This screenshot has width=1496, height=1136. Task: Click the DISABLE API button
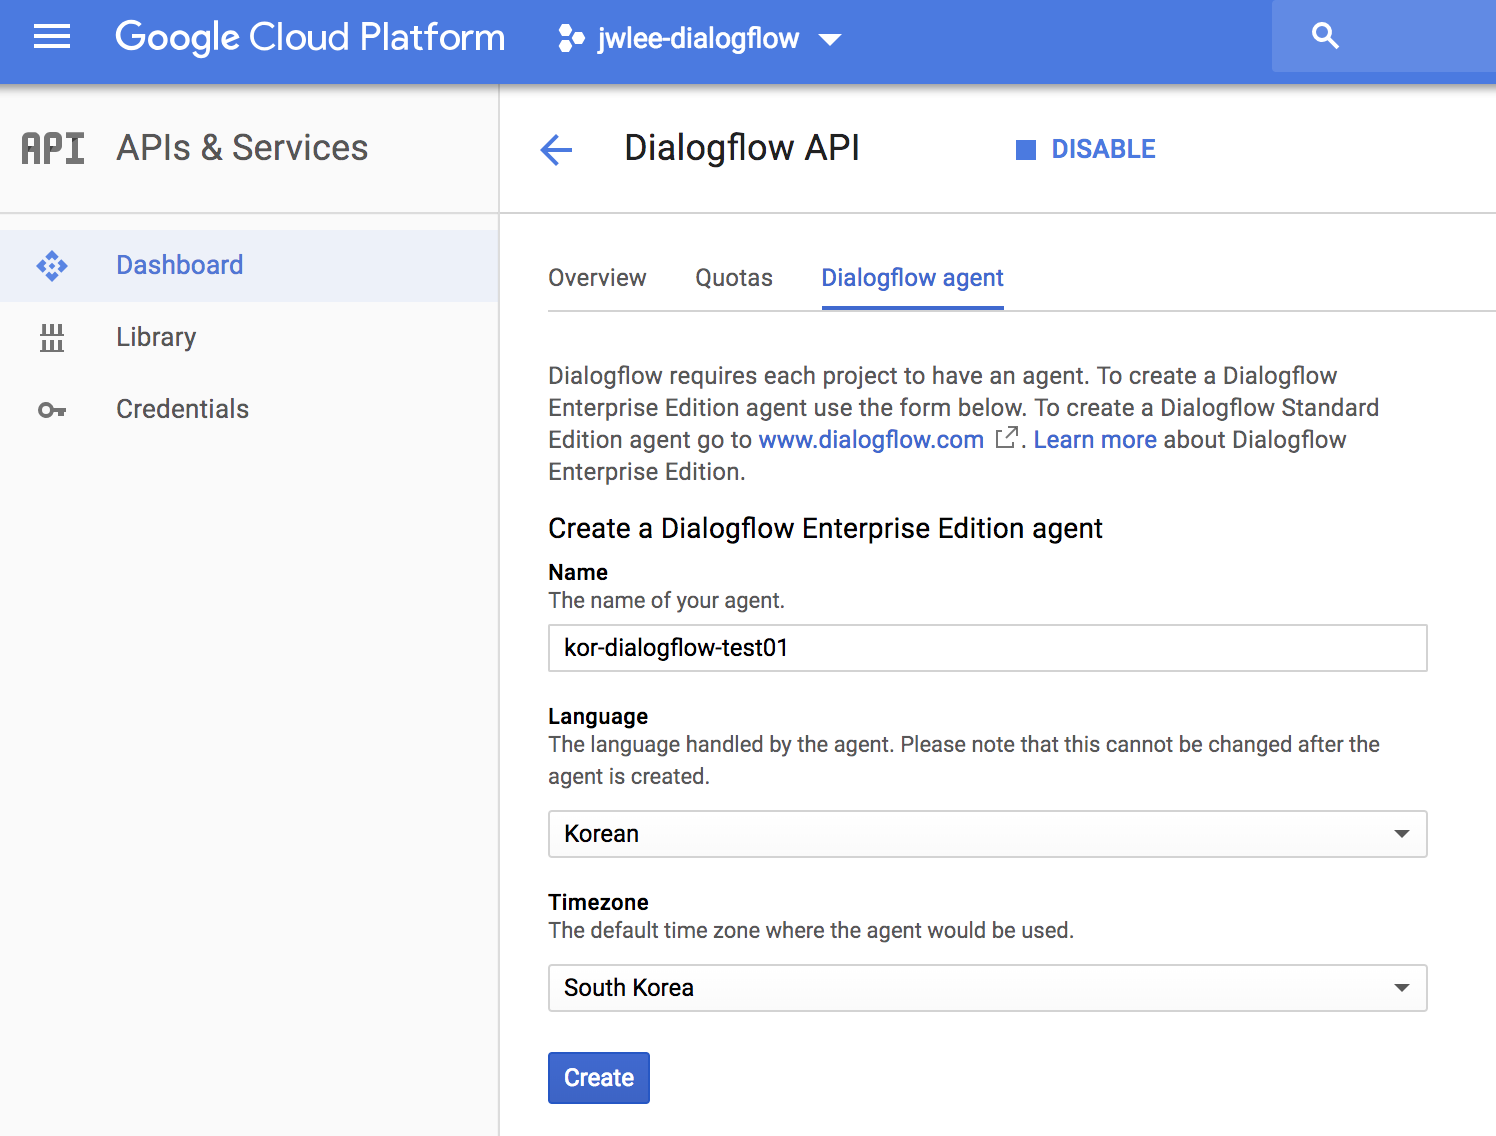tap(1086, 150)
